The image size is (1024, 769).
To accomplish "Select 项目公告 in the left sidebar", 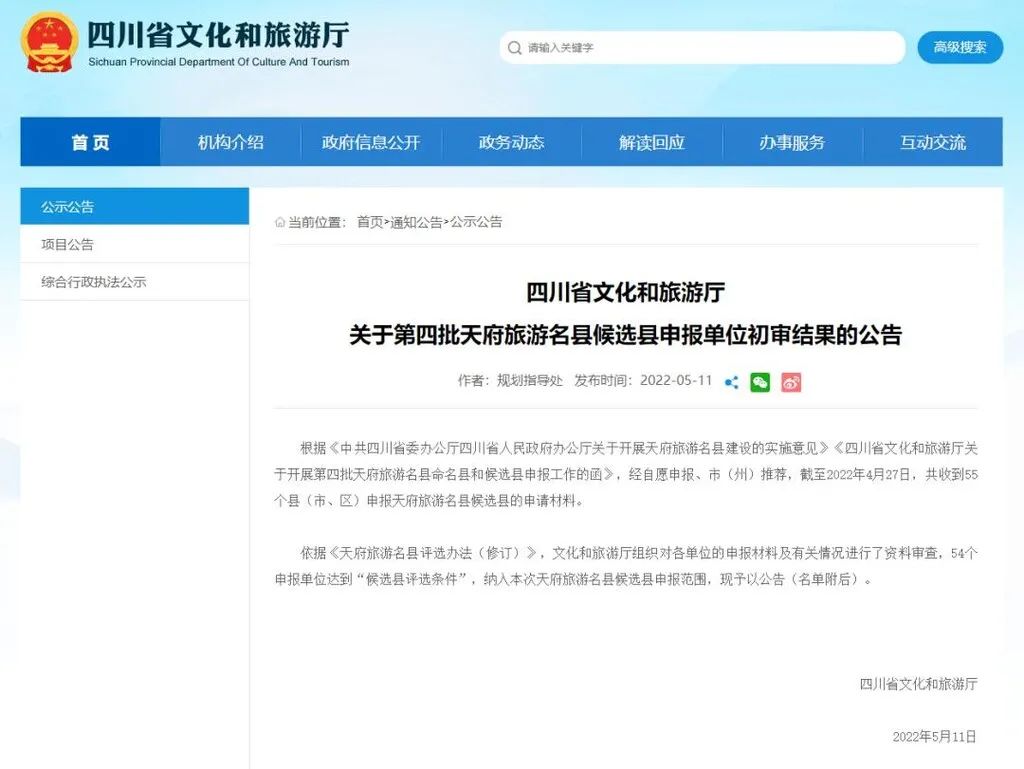I will pos(64,244).
